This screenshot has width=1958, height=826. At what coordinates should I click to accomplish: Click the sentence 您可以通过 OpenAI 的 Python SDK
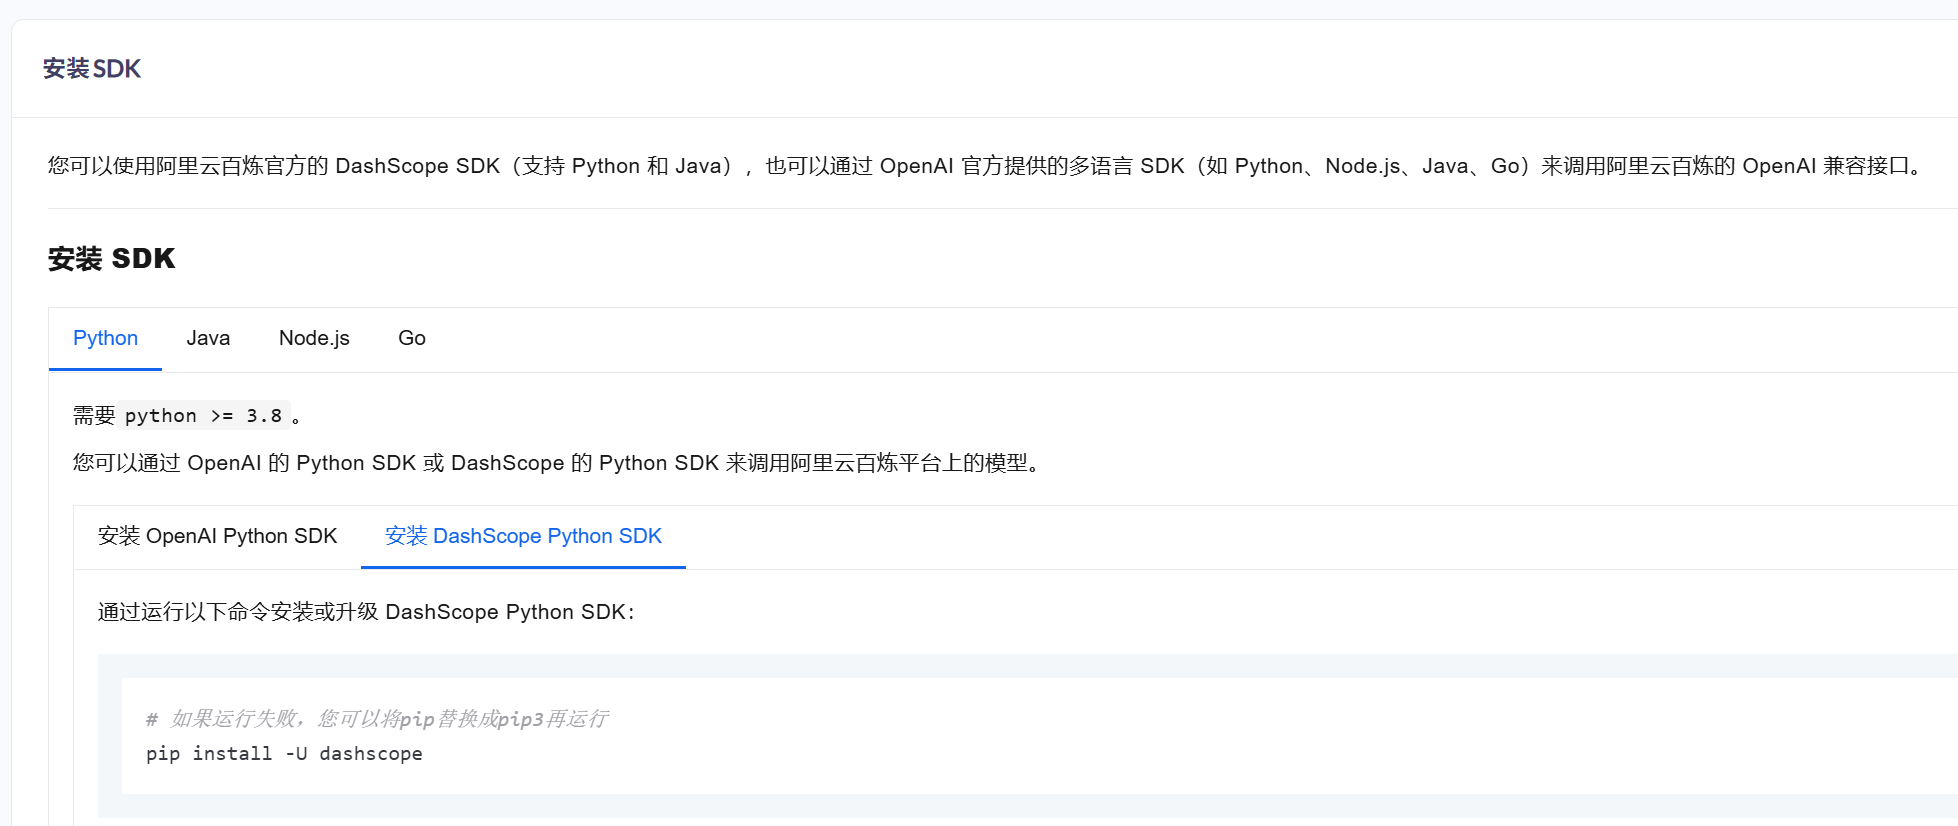point(560,463)
